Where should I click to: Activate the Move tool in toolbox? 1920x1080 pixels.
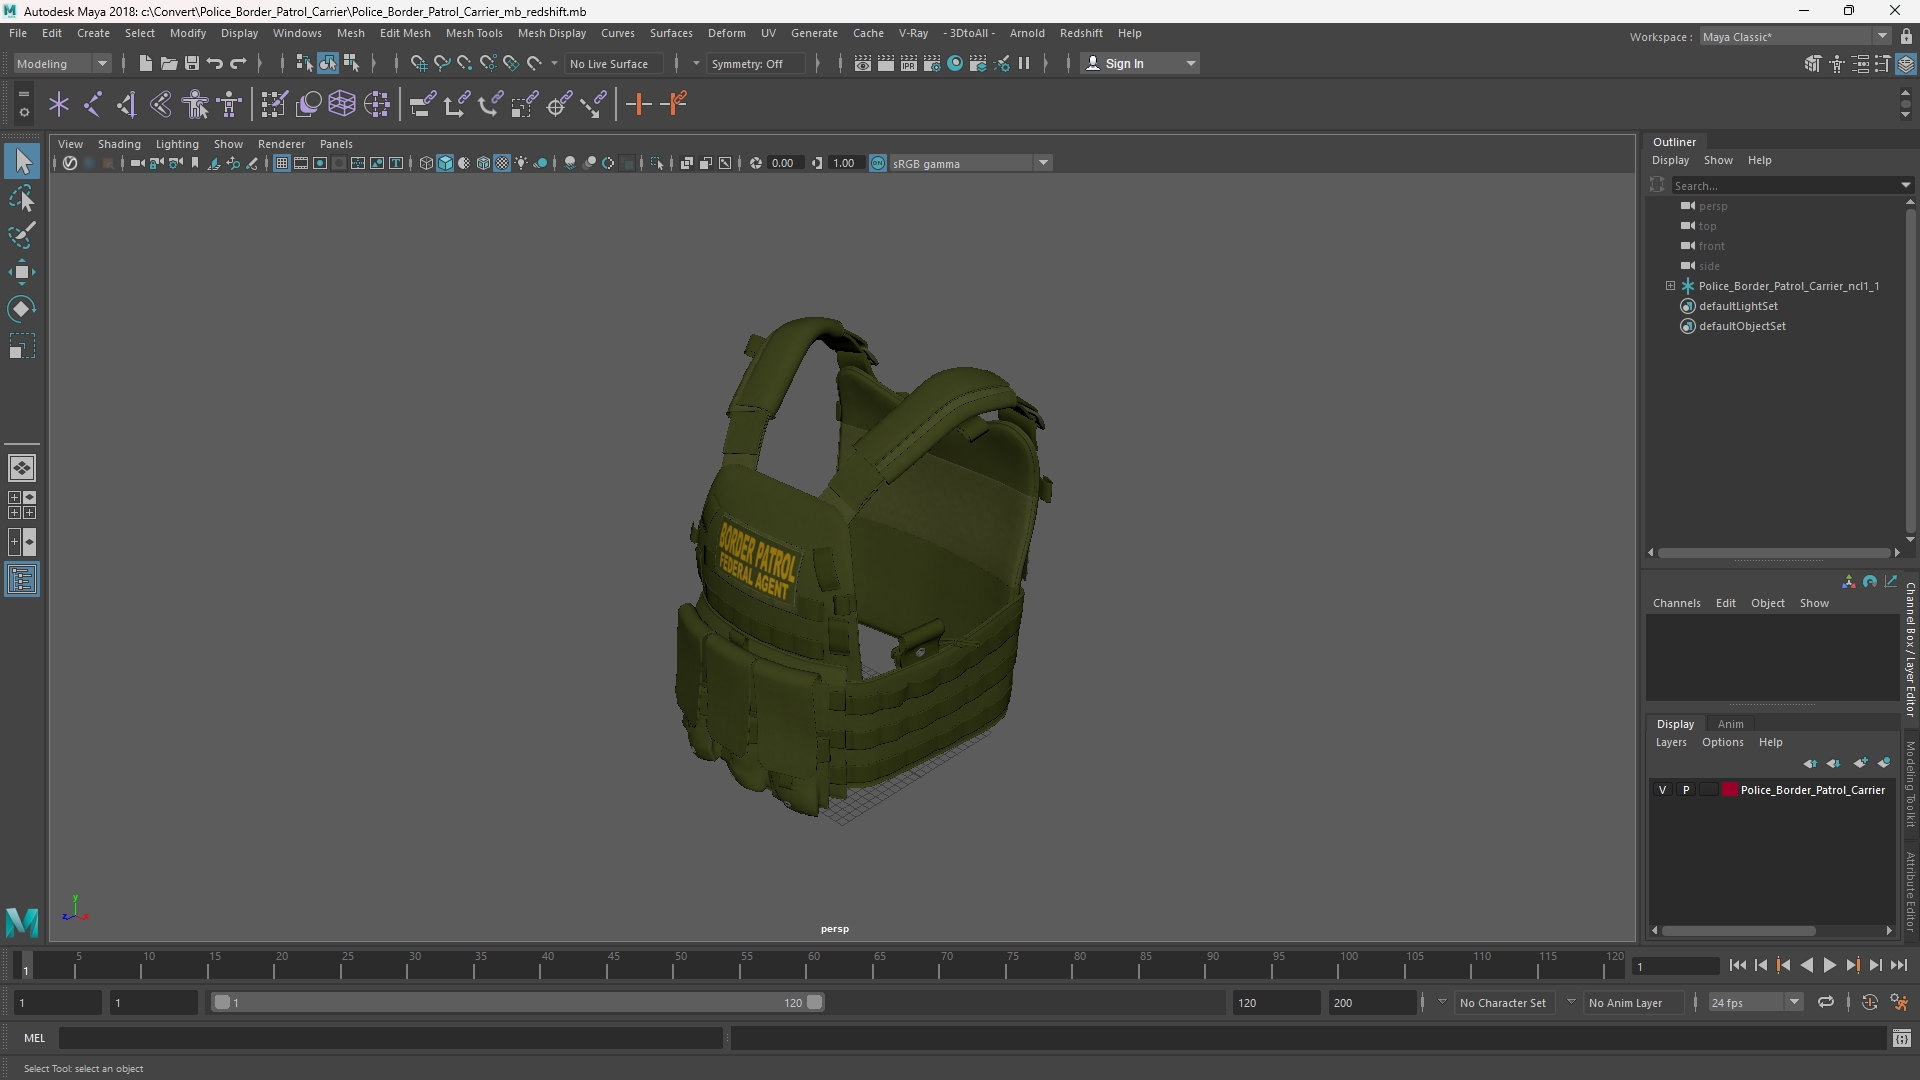22,272
